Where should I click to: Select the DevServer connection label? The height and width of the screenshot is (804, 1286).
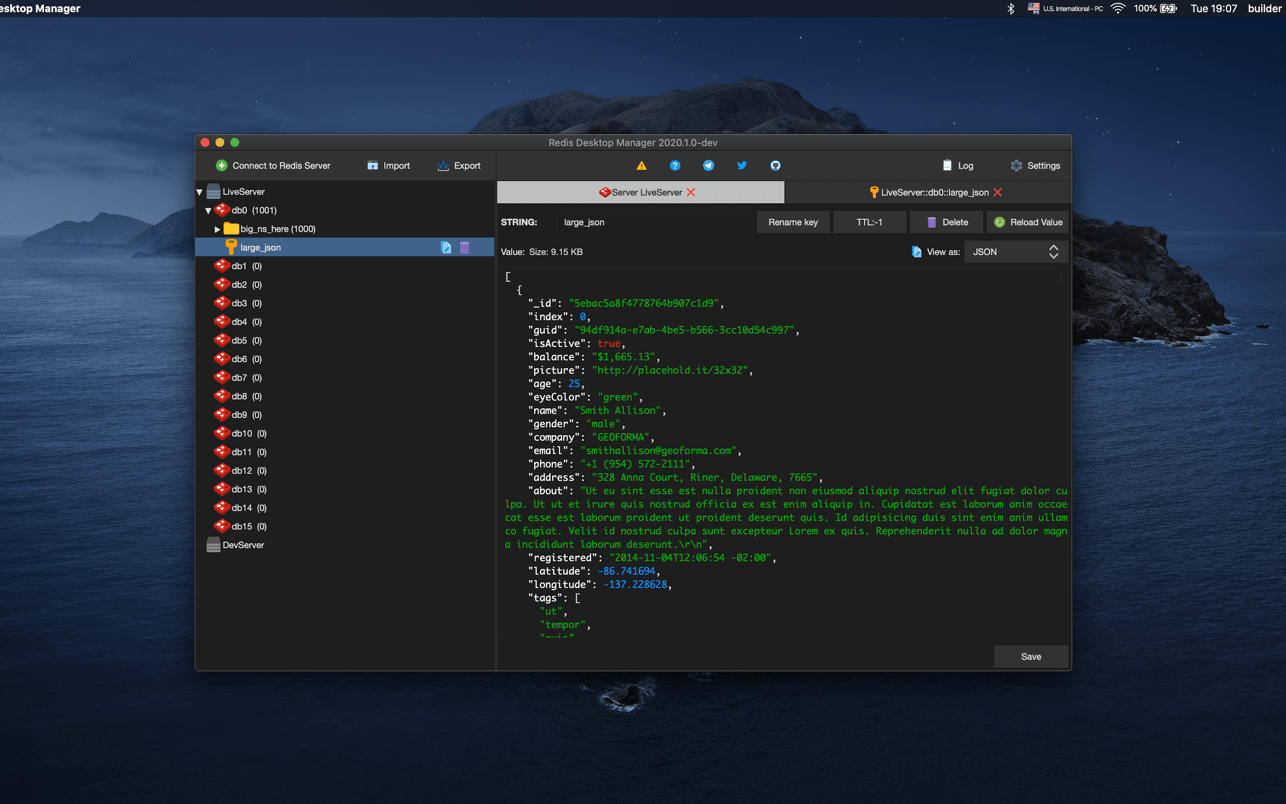243,545
